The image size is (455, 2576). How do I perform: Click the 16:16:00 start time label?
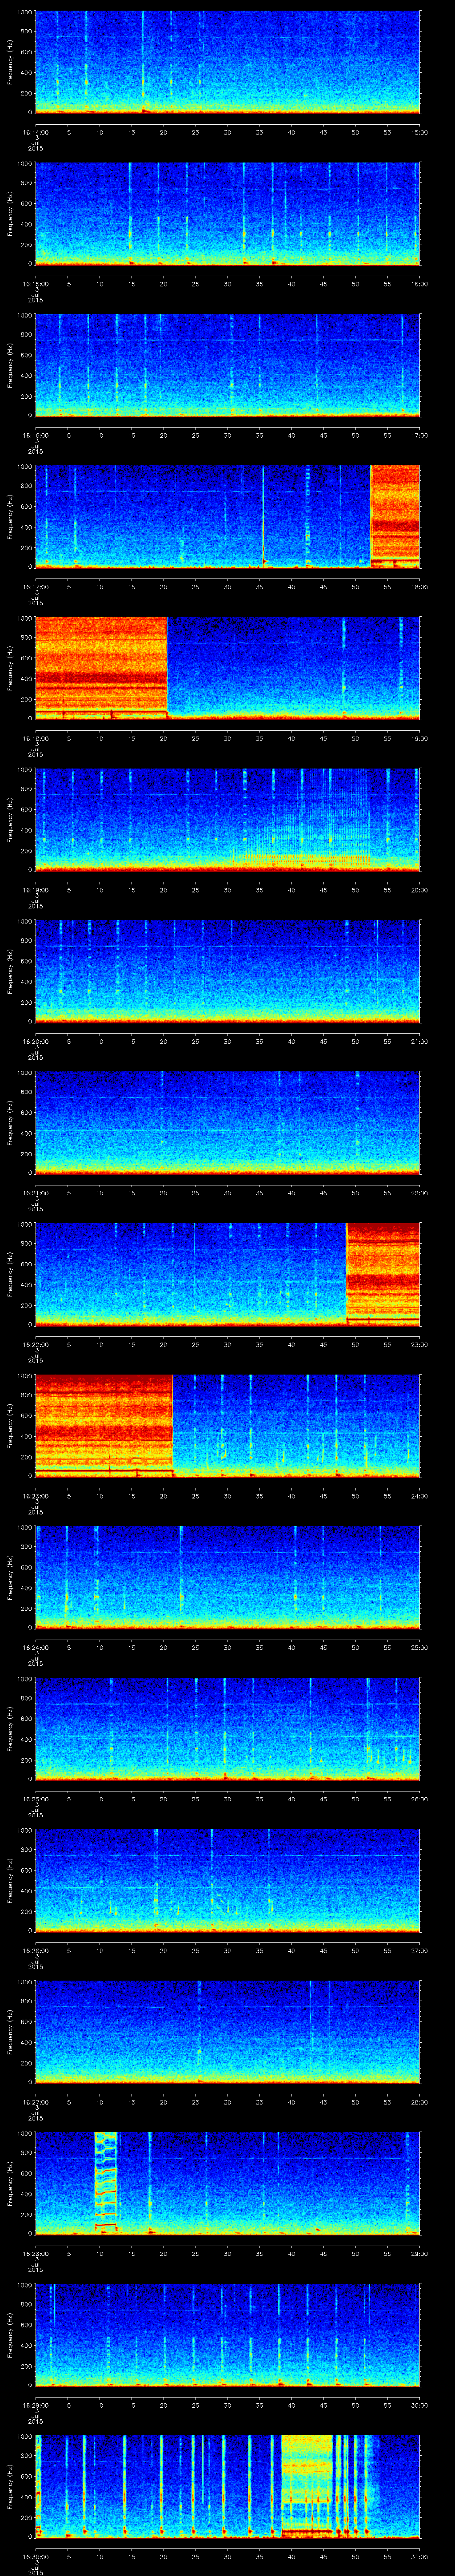click(x=35, y=435)
